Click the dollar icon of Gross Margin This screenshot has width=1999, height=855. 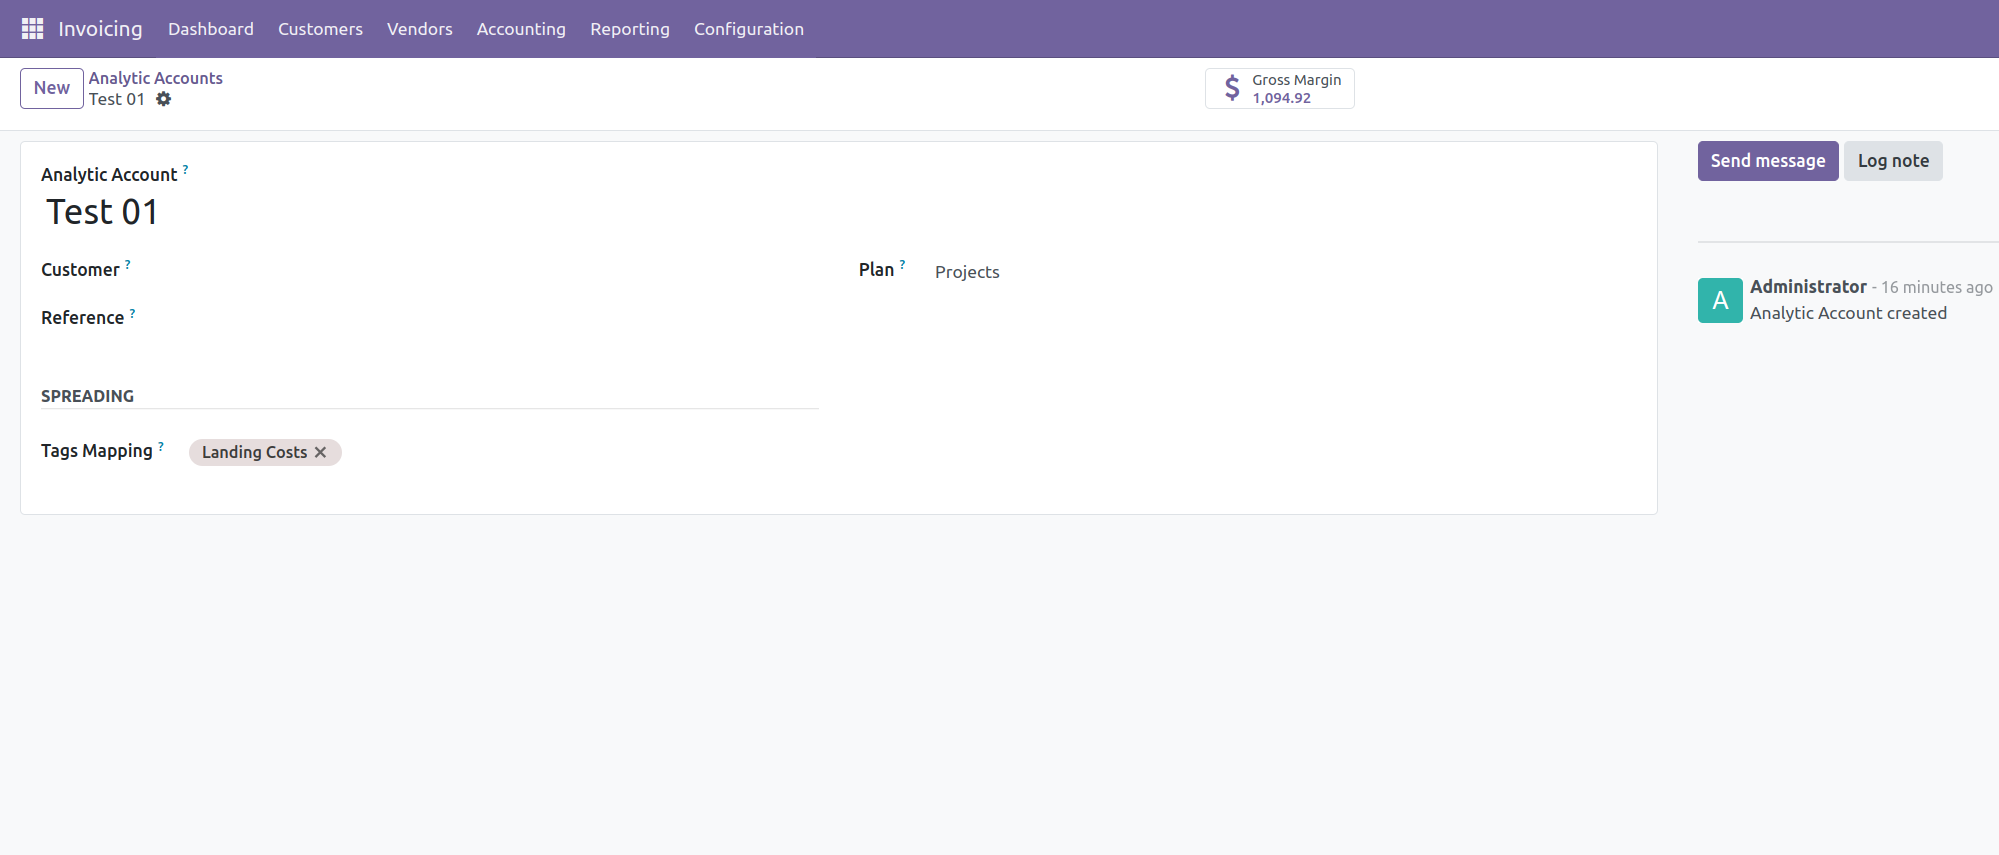pos(1232,88)
